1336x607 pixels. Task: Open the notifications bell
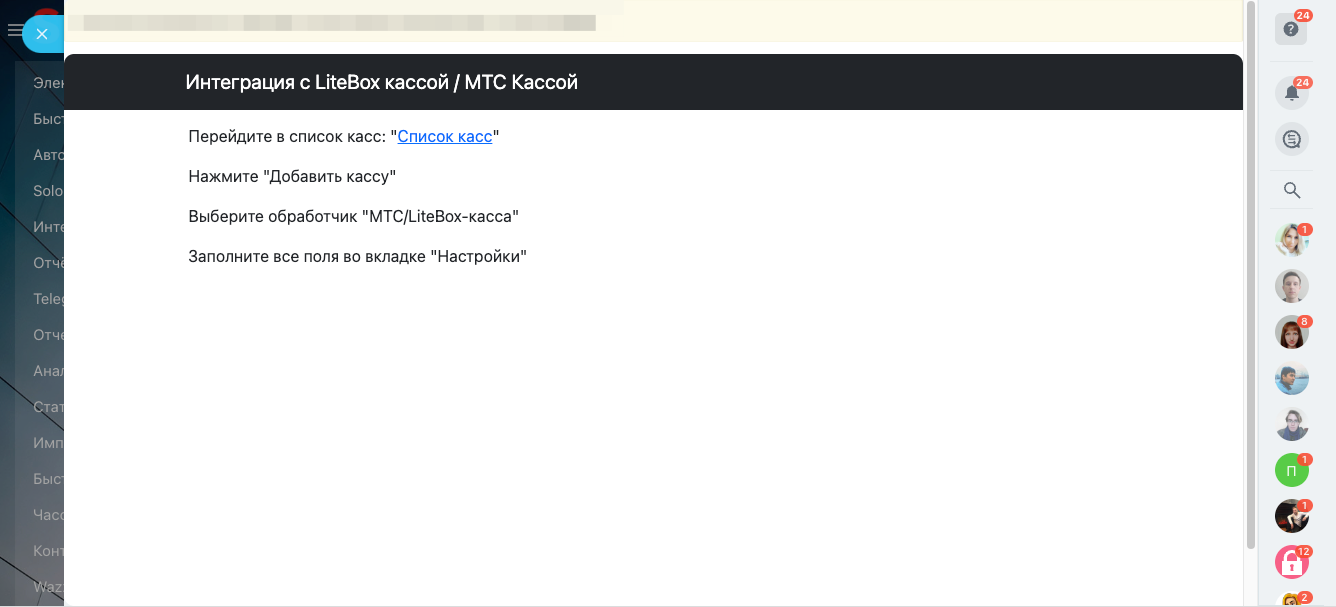[x=1291, y=93]
